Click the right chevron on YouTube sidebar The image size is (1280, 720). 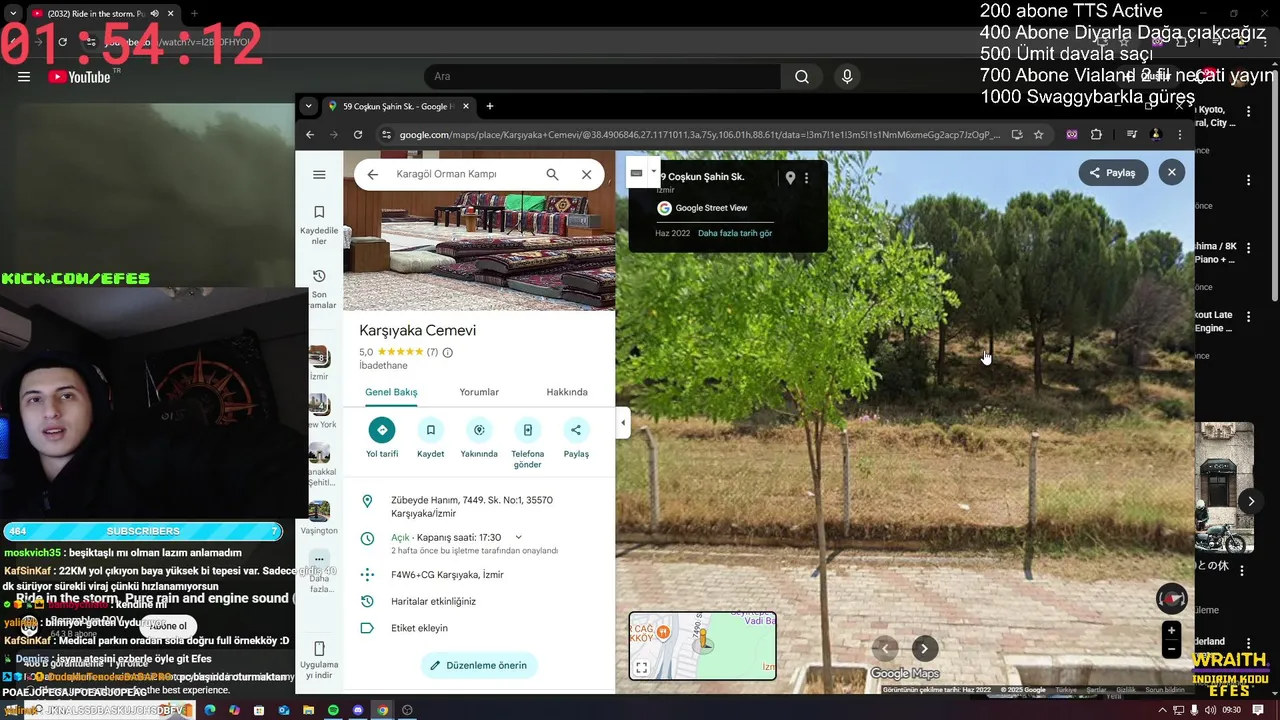tap(1251, 501)
